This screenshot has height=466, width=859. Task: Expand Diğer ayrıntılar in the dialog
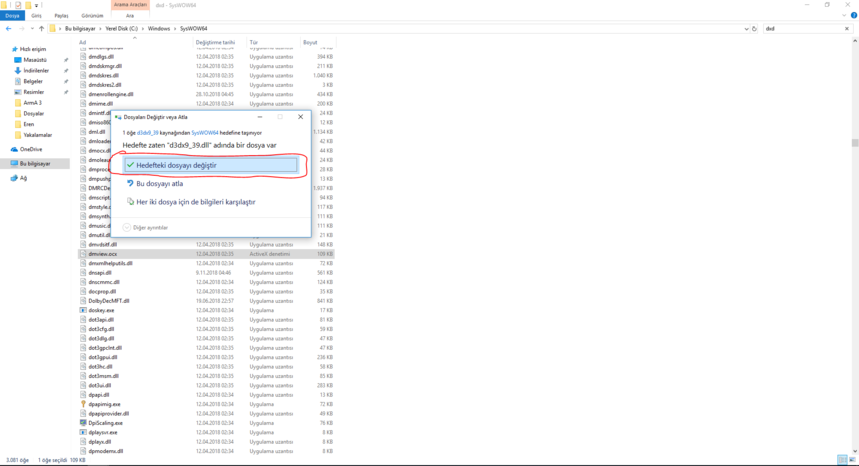tap(146, 227)
